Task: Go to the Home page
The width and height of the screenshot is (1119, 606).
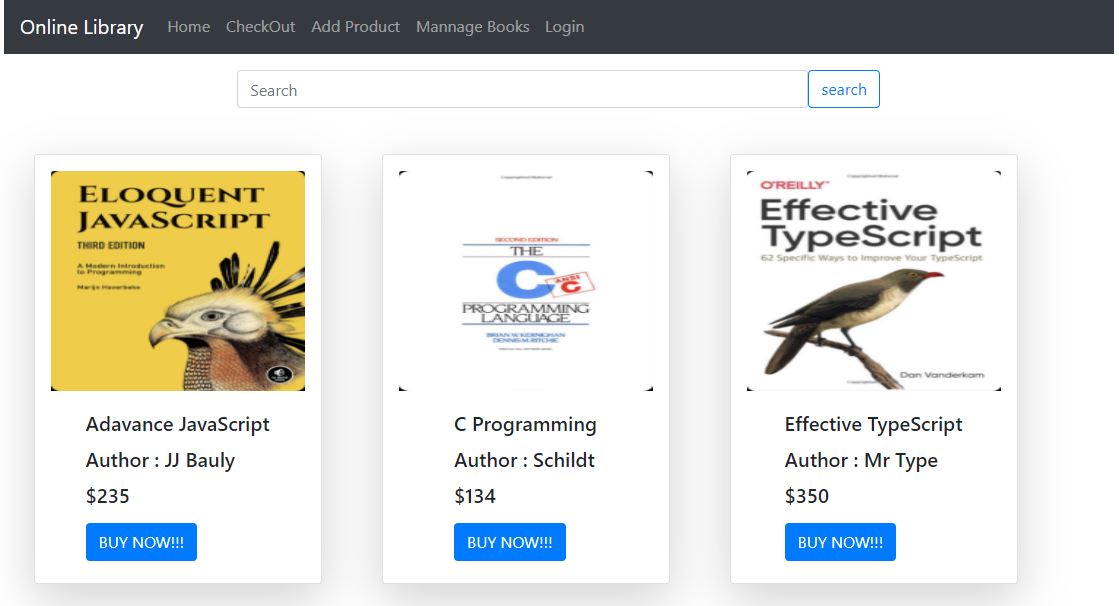Action: (x=188, y=27)
